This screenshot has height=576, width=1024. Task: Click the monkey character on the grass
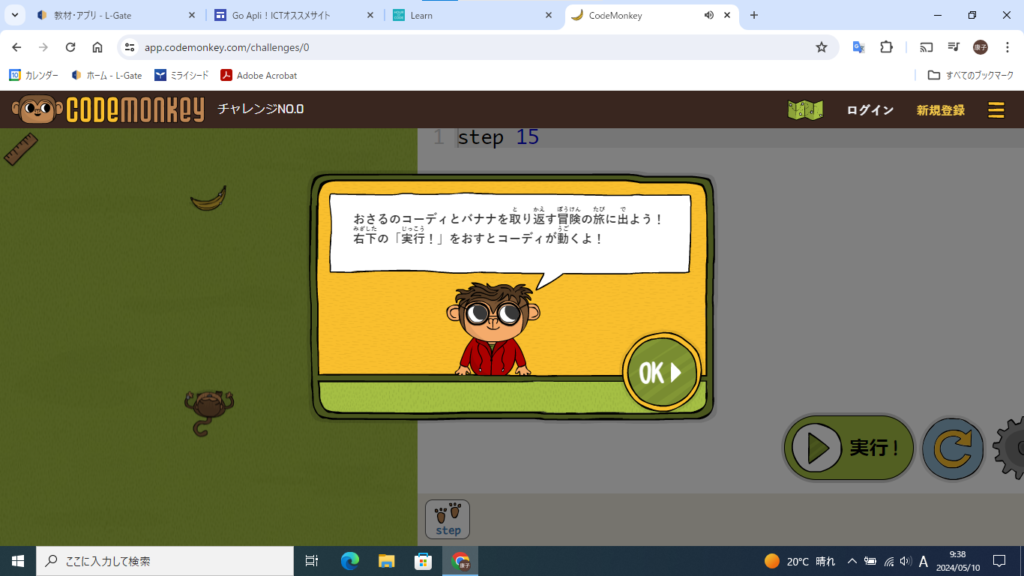pos(208,412)
